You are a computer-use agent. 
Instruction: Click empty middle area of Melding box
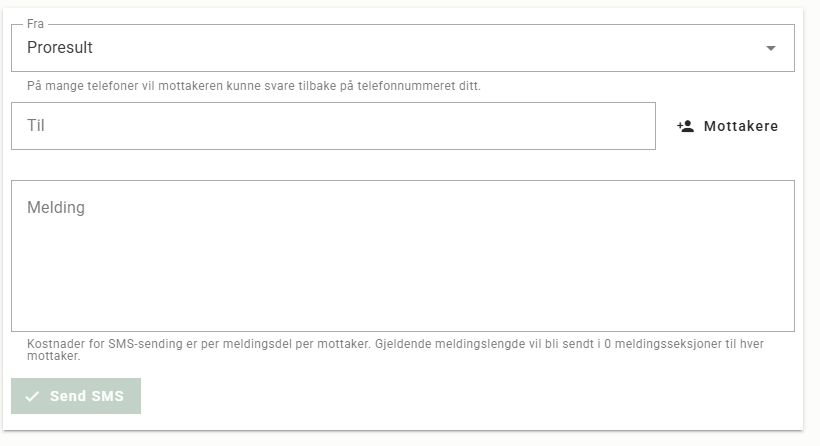[403, 261]
